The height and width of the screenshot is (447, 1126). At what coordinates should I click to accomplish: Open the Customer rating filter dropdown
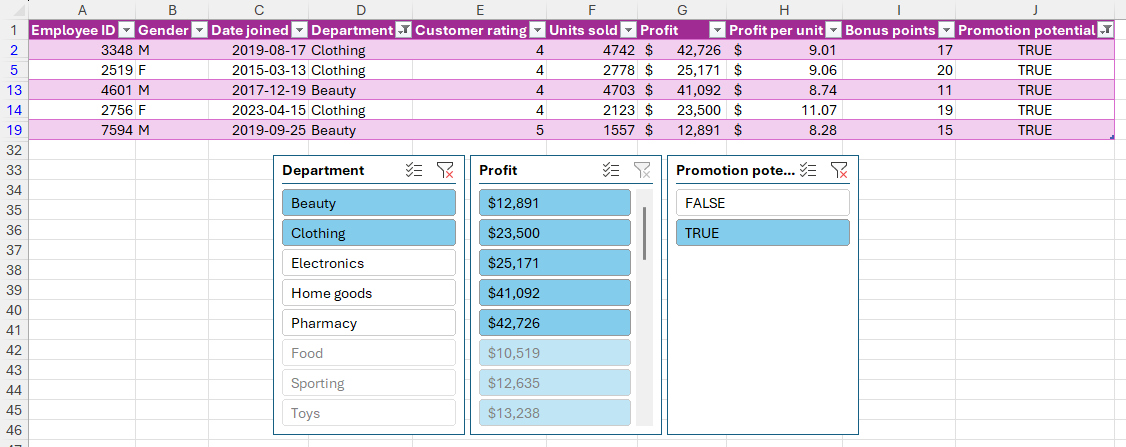pyautogui.click(x=537, y=30)
